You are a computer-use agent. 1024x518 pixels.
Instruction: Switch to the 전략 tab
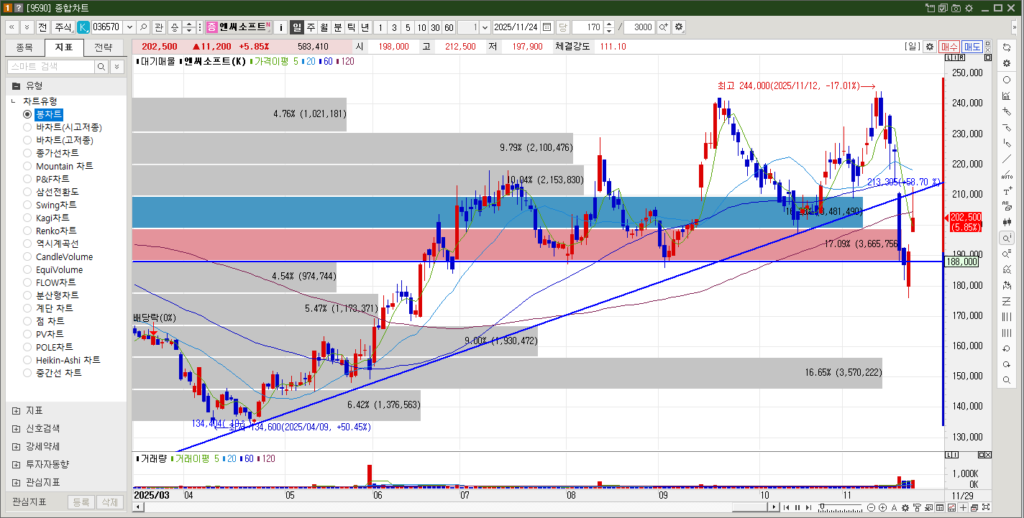pos(103,47)
